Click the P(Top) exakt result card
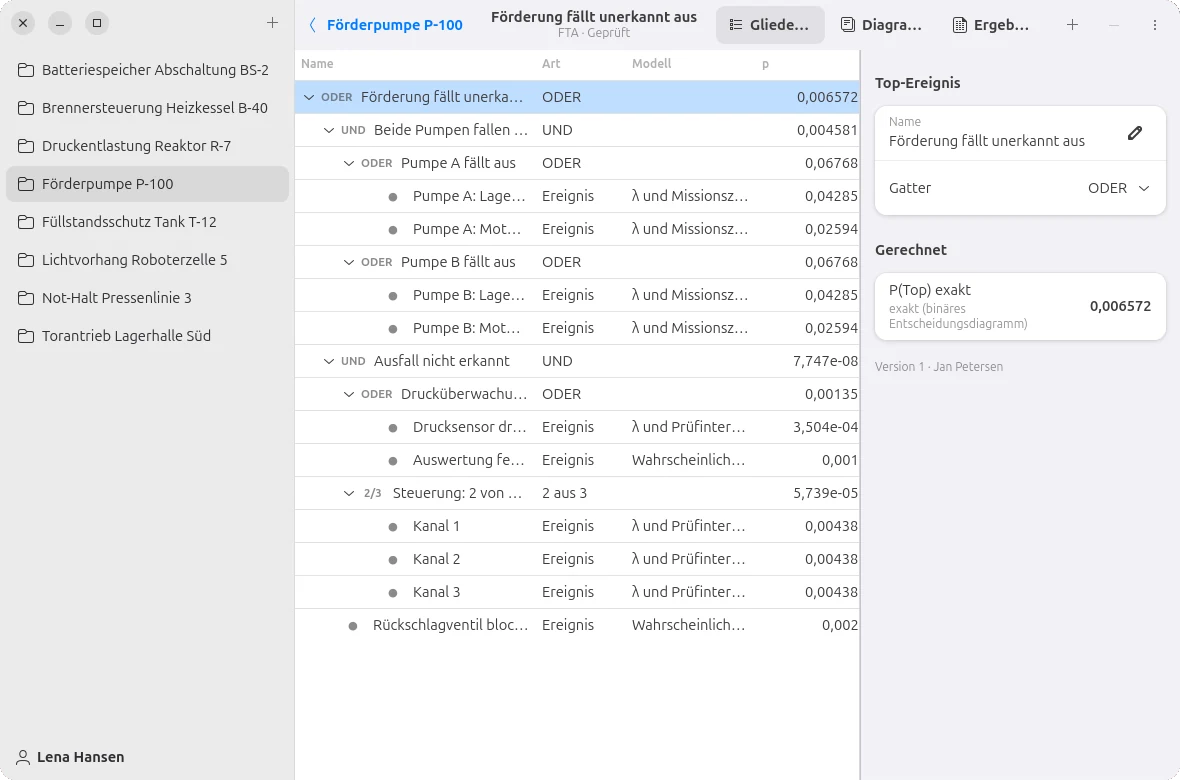The width and height of the screenshot is (1180, 780). point(1020,306)
